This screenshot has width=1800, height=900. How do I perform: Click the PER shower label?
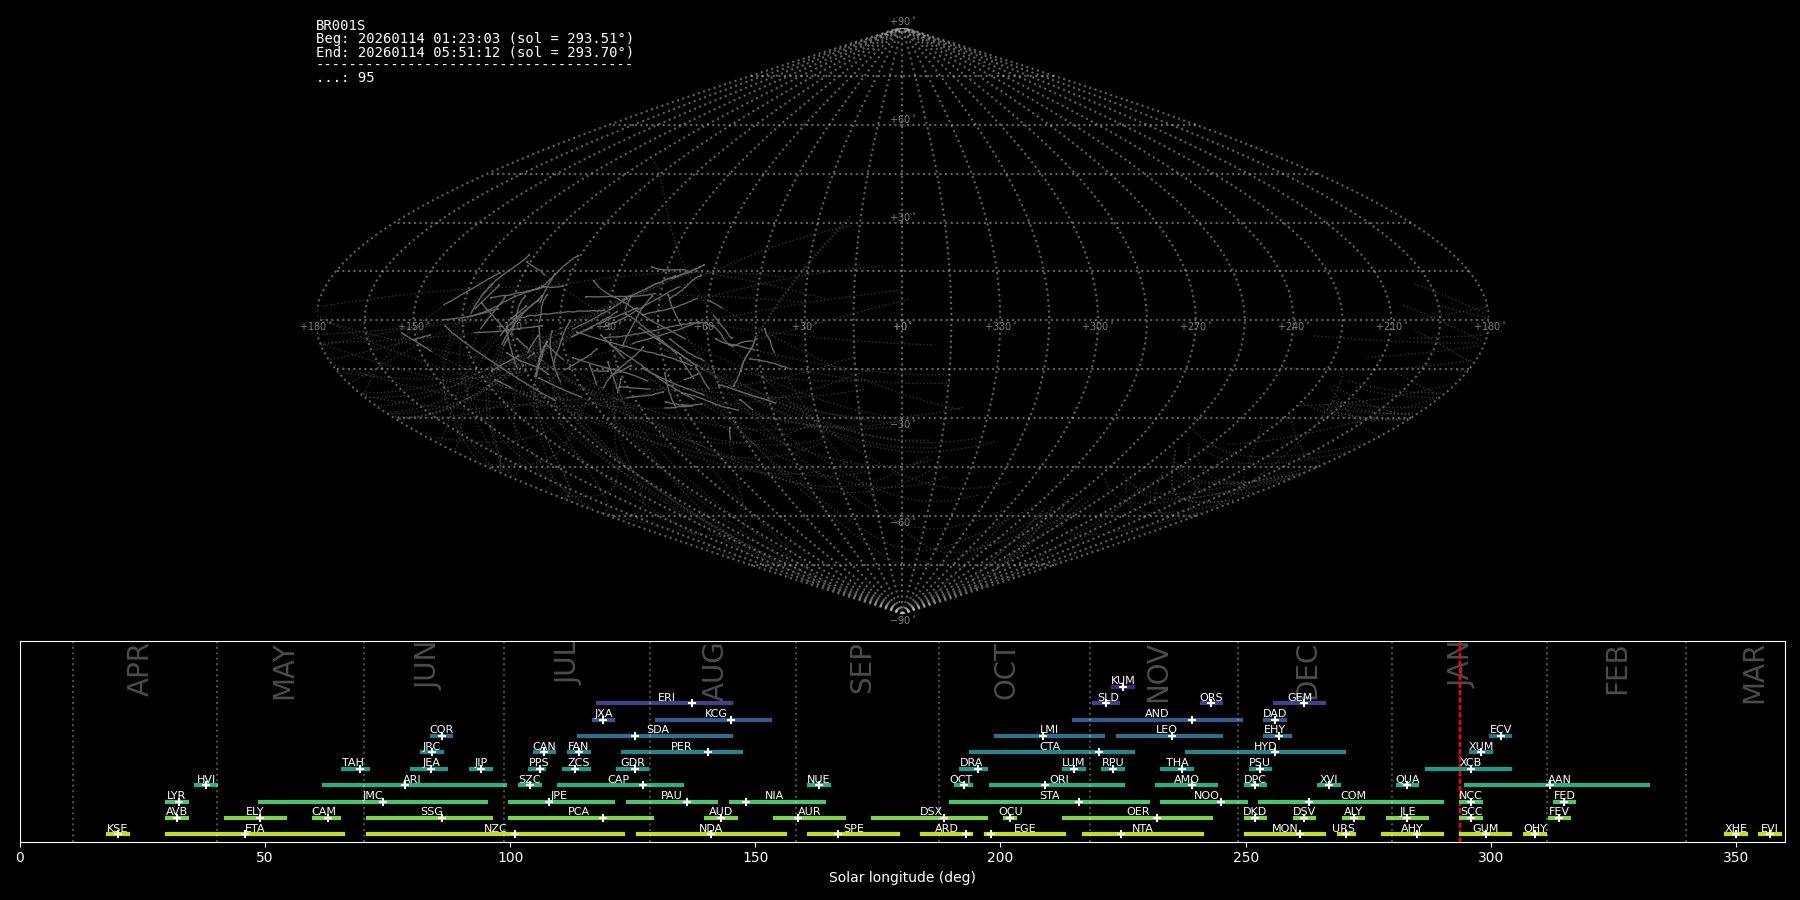(x=681, y=747)
